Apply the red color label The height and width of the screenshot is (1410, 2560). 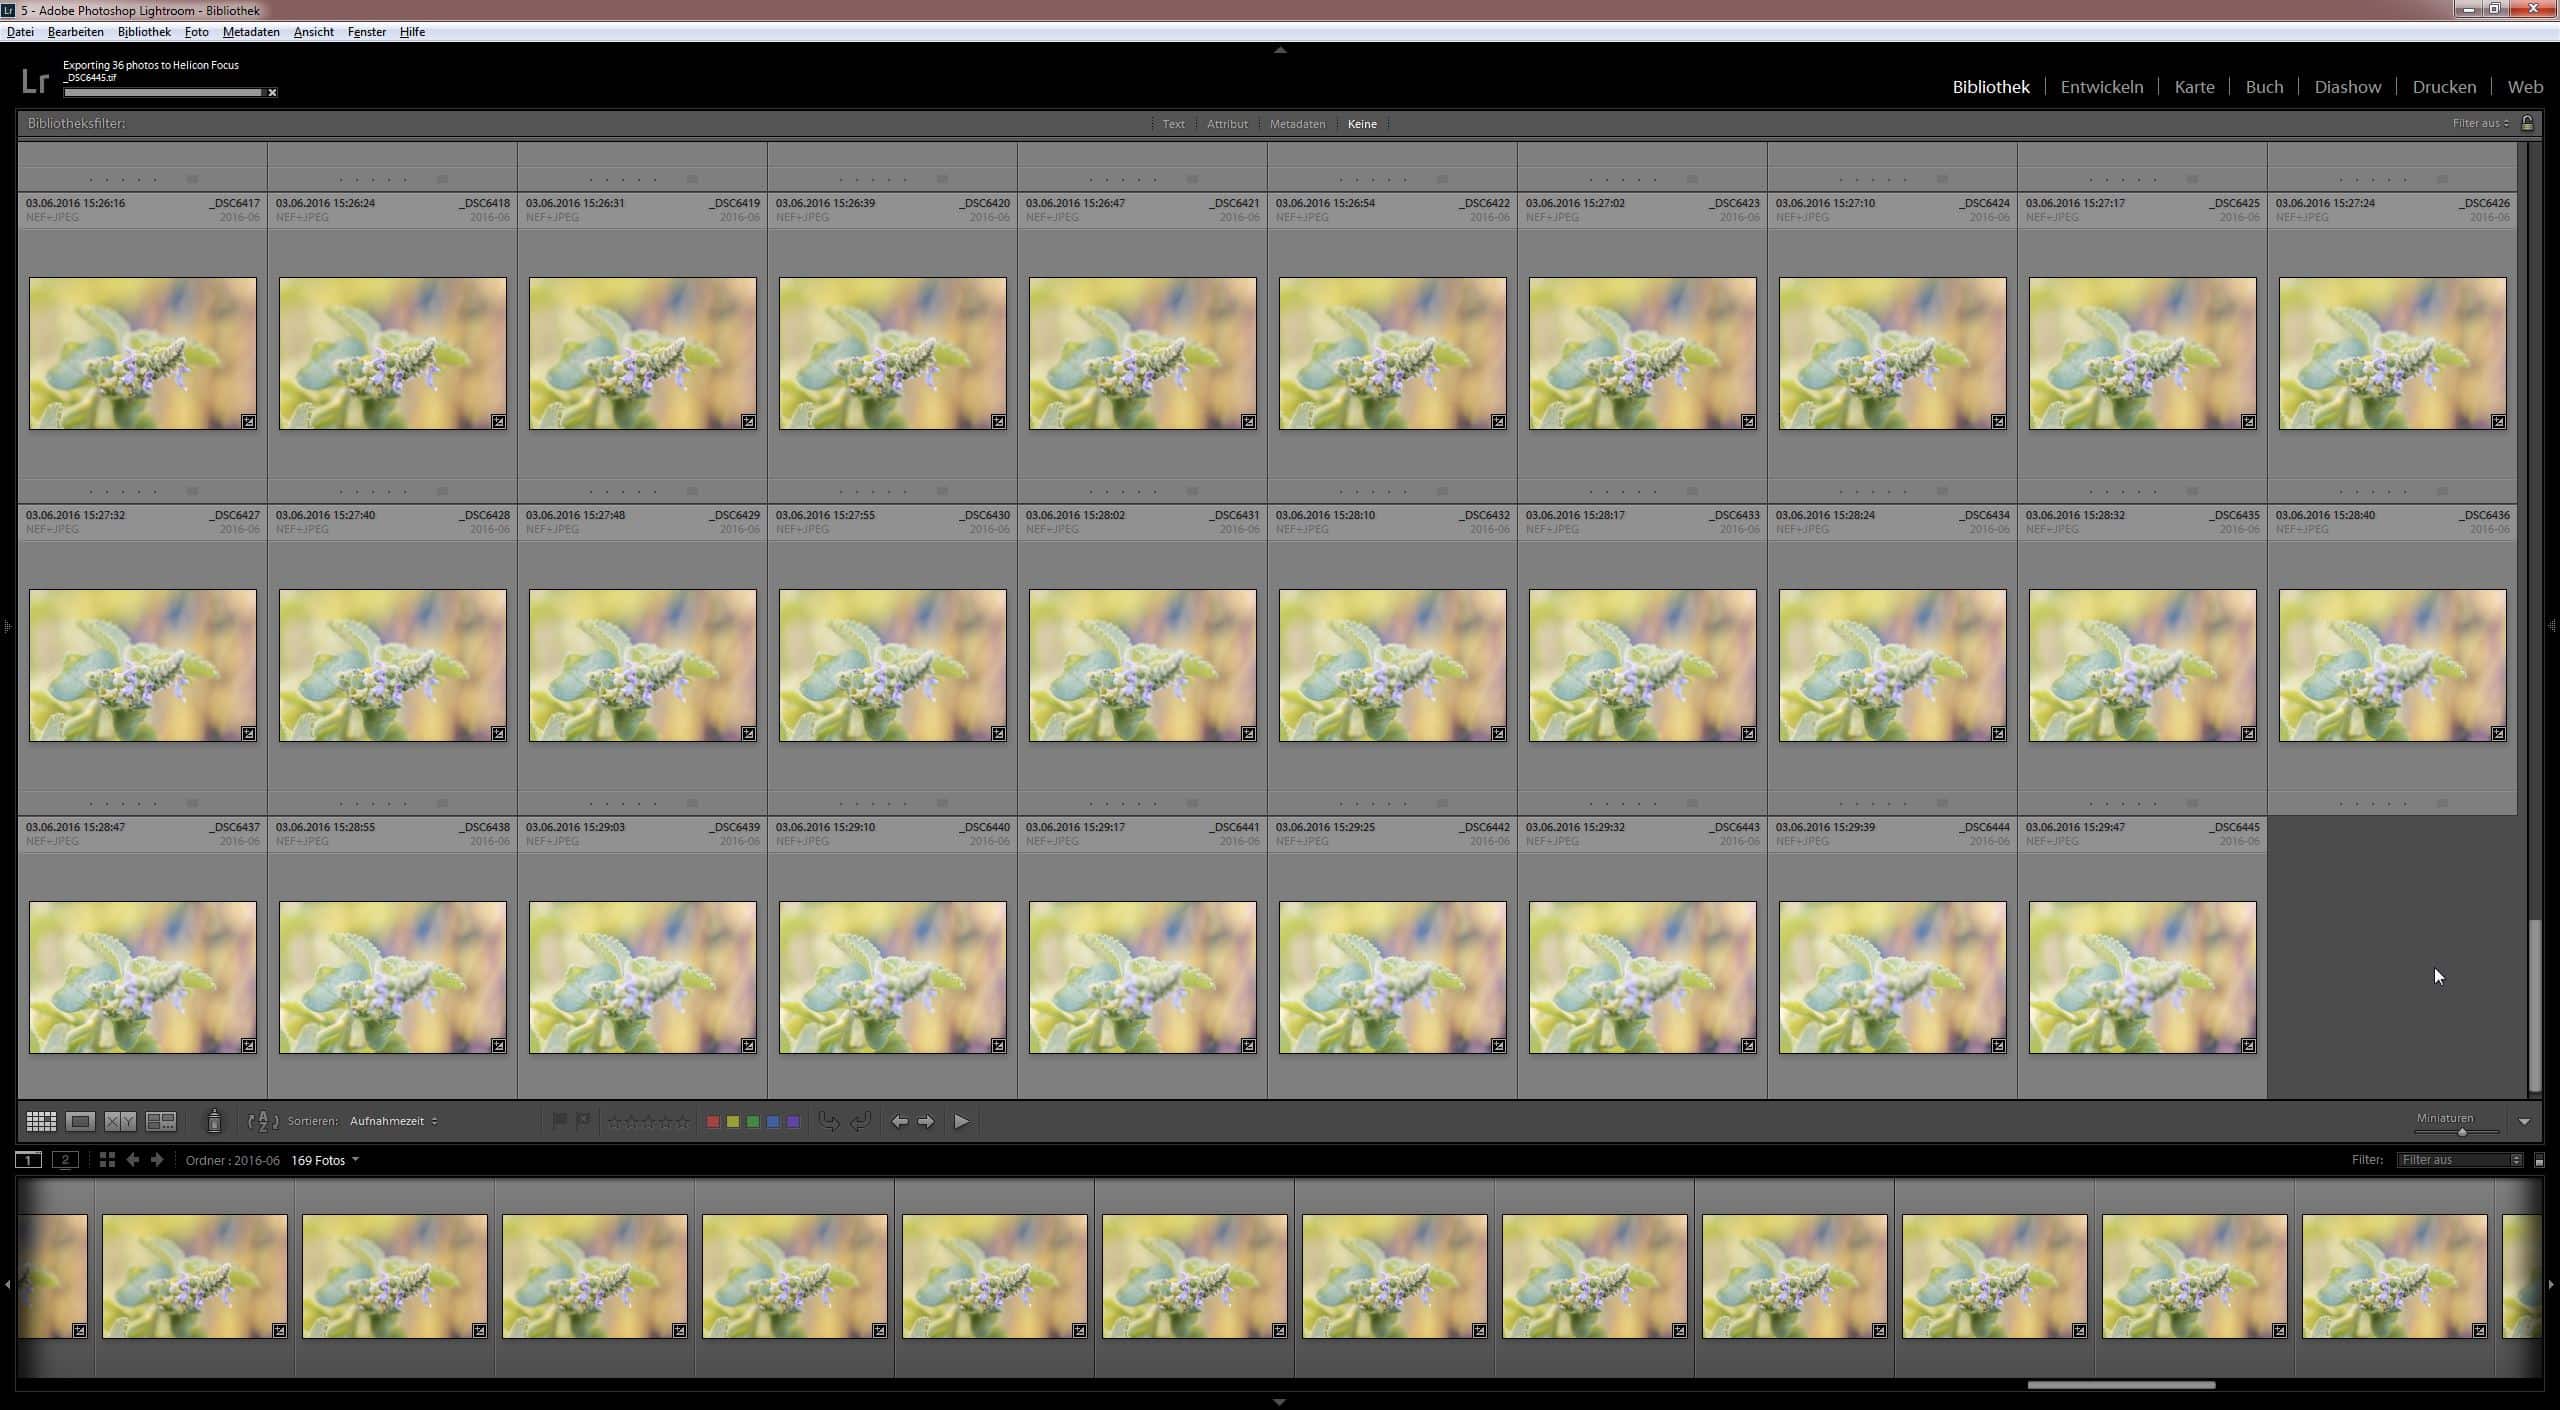[713, 1122]
